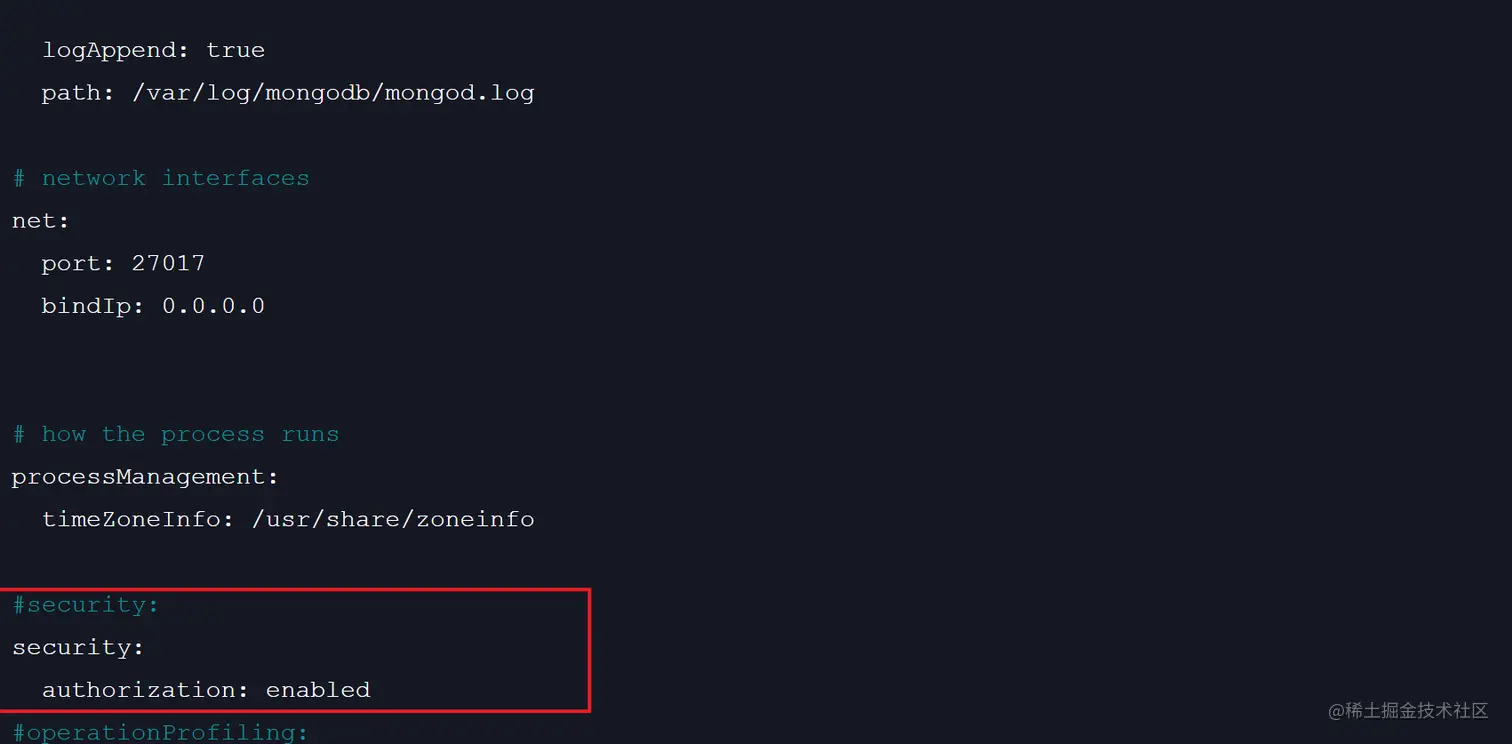Click the bindIp value 0.0.0.0
Image resolution: width=1512 pixels, height=744 pixels.
click(x=213, y=306)
